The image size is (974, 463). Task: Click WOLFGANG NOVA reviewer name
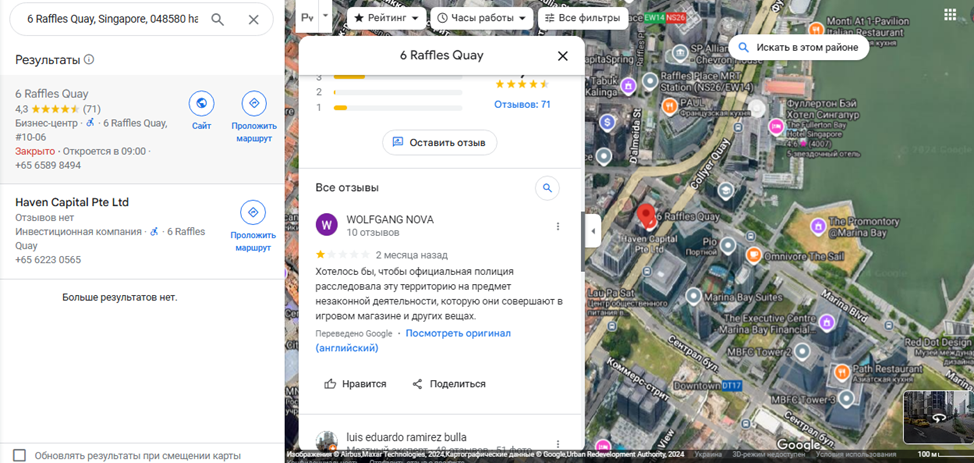coord(390,219)
